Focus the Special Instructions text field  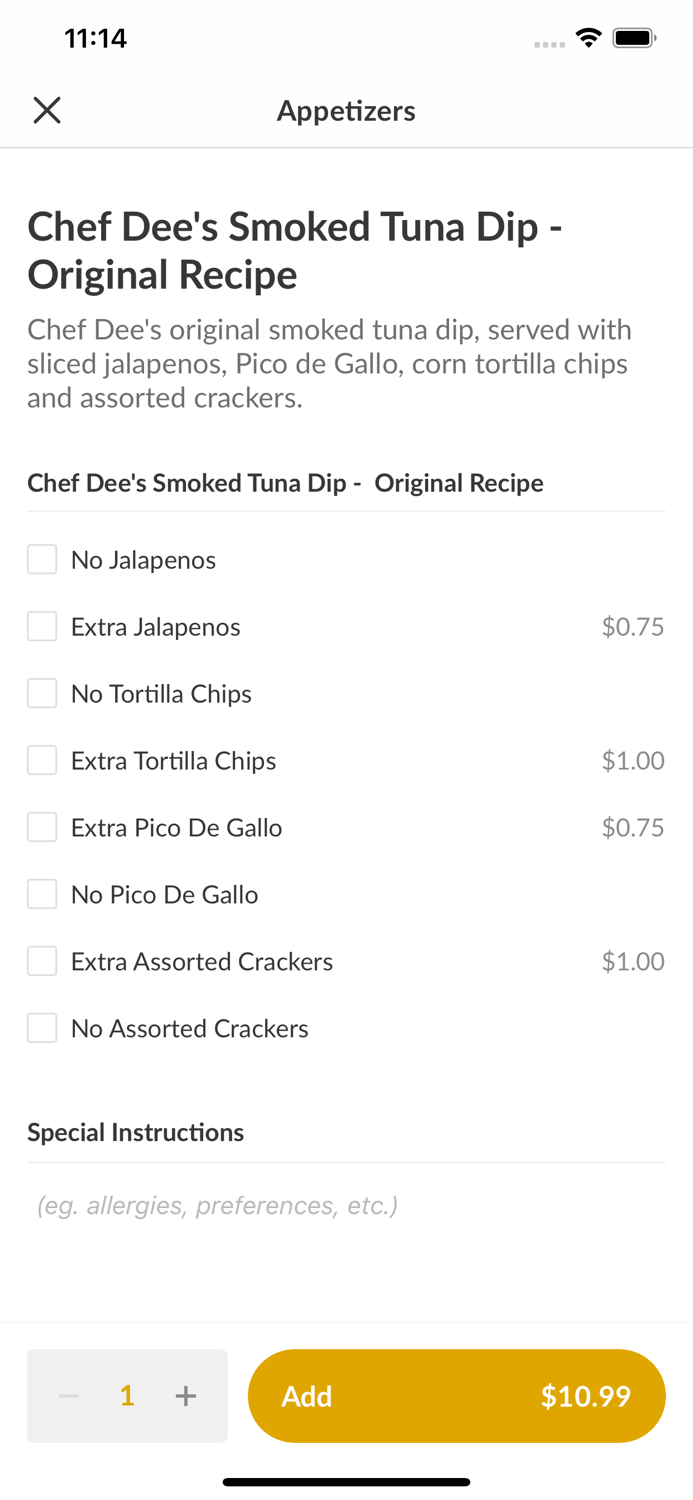coord(346,1206)
